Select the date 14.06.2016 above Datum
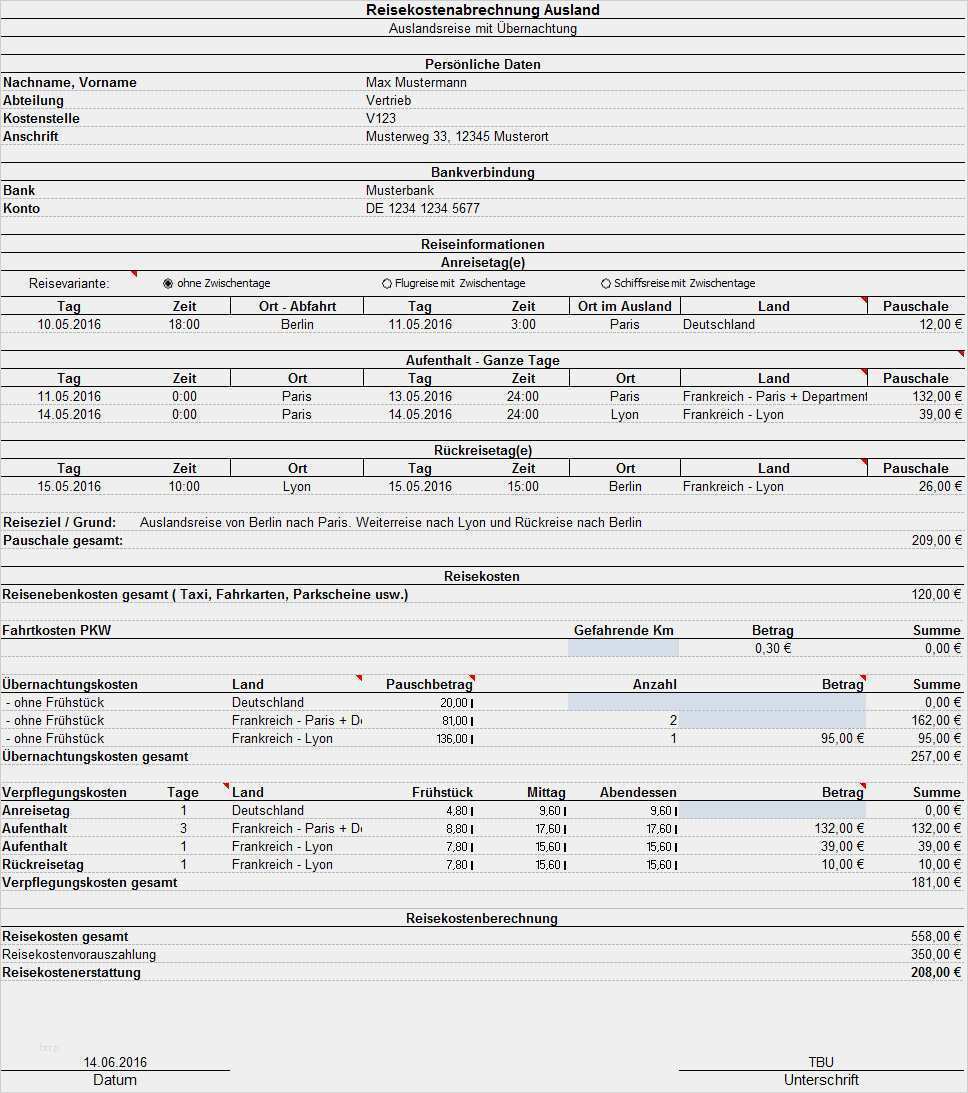 tap(115, 1062)
